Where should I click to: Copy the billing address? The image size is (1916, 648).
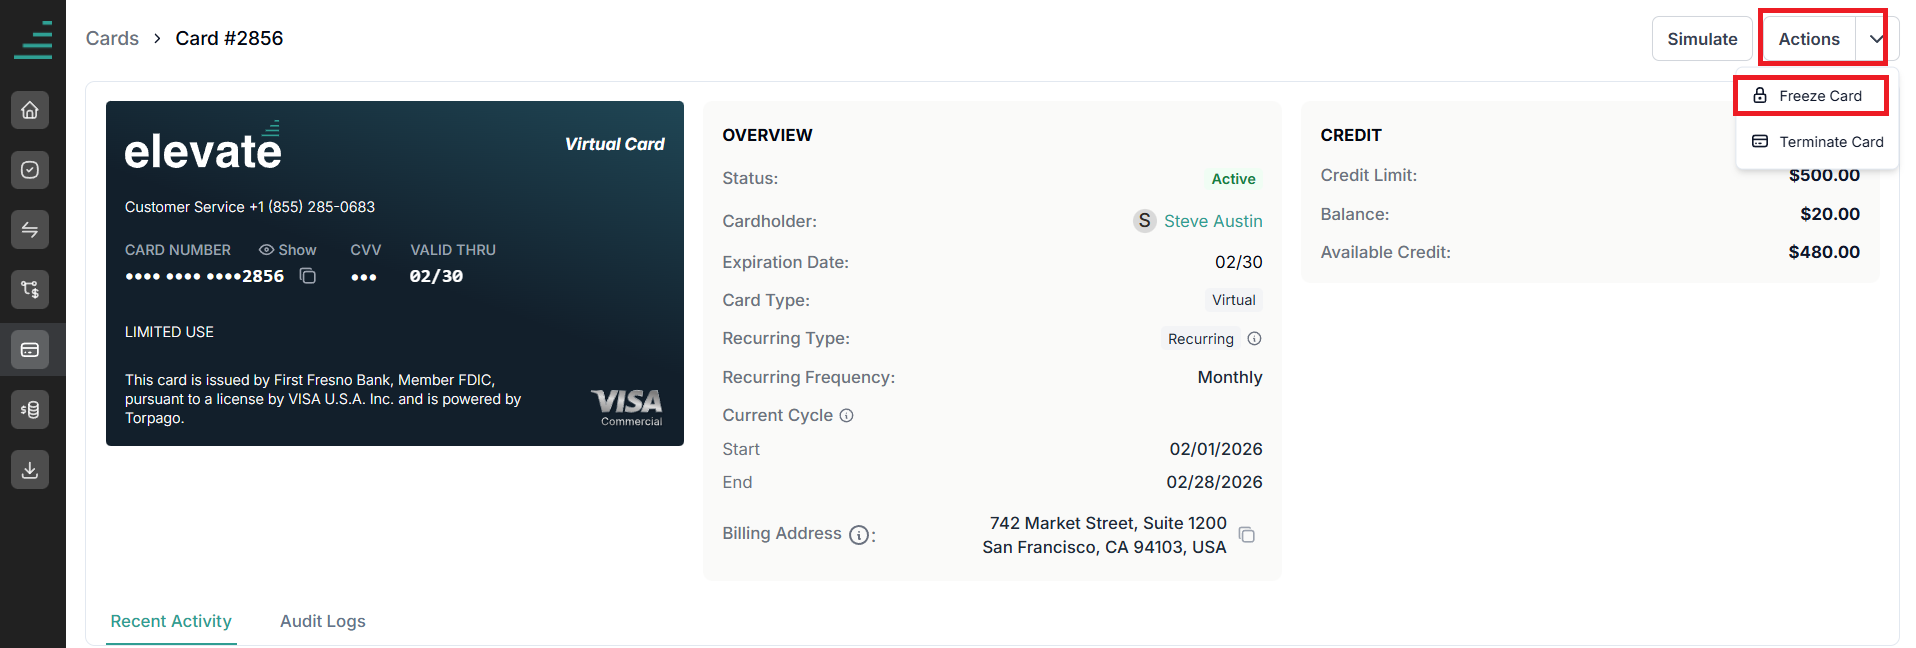coord(1247,535)
